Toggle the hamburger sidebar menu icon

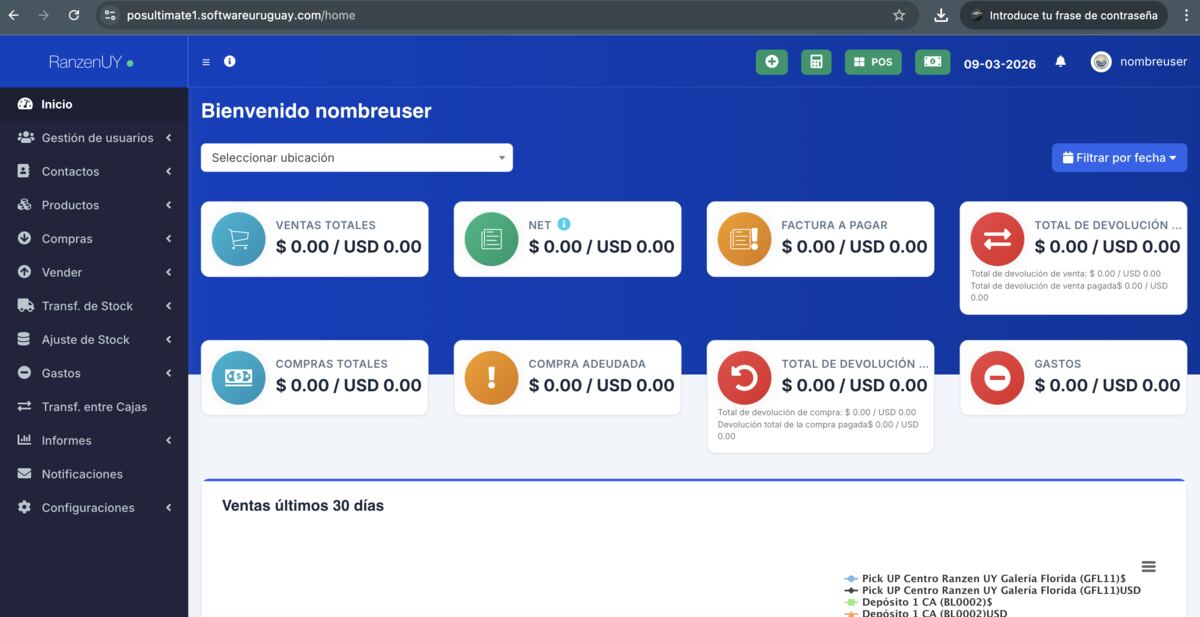206,62
